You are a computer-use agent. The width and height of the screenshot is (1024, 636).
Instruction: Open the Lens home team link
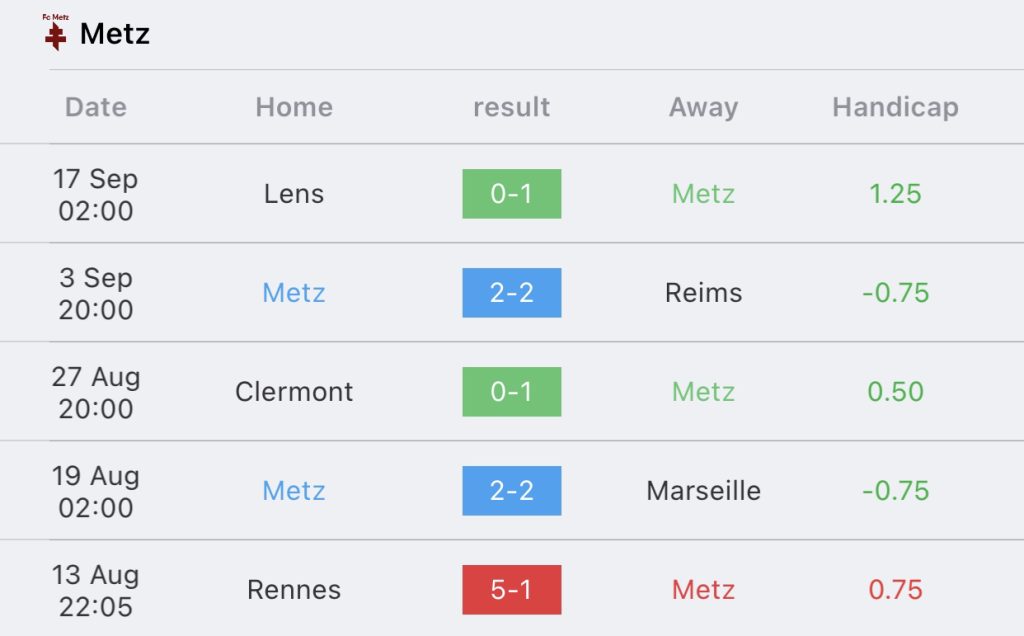click(x=294, y=194)
